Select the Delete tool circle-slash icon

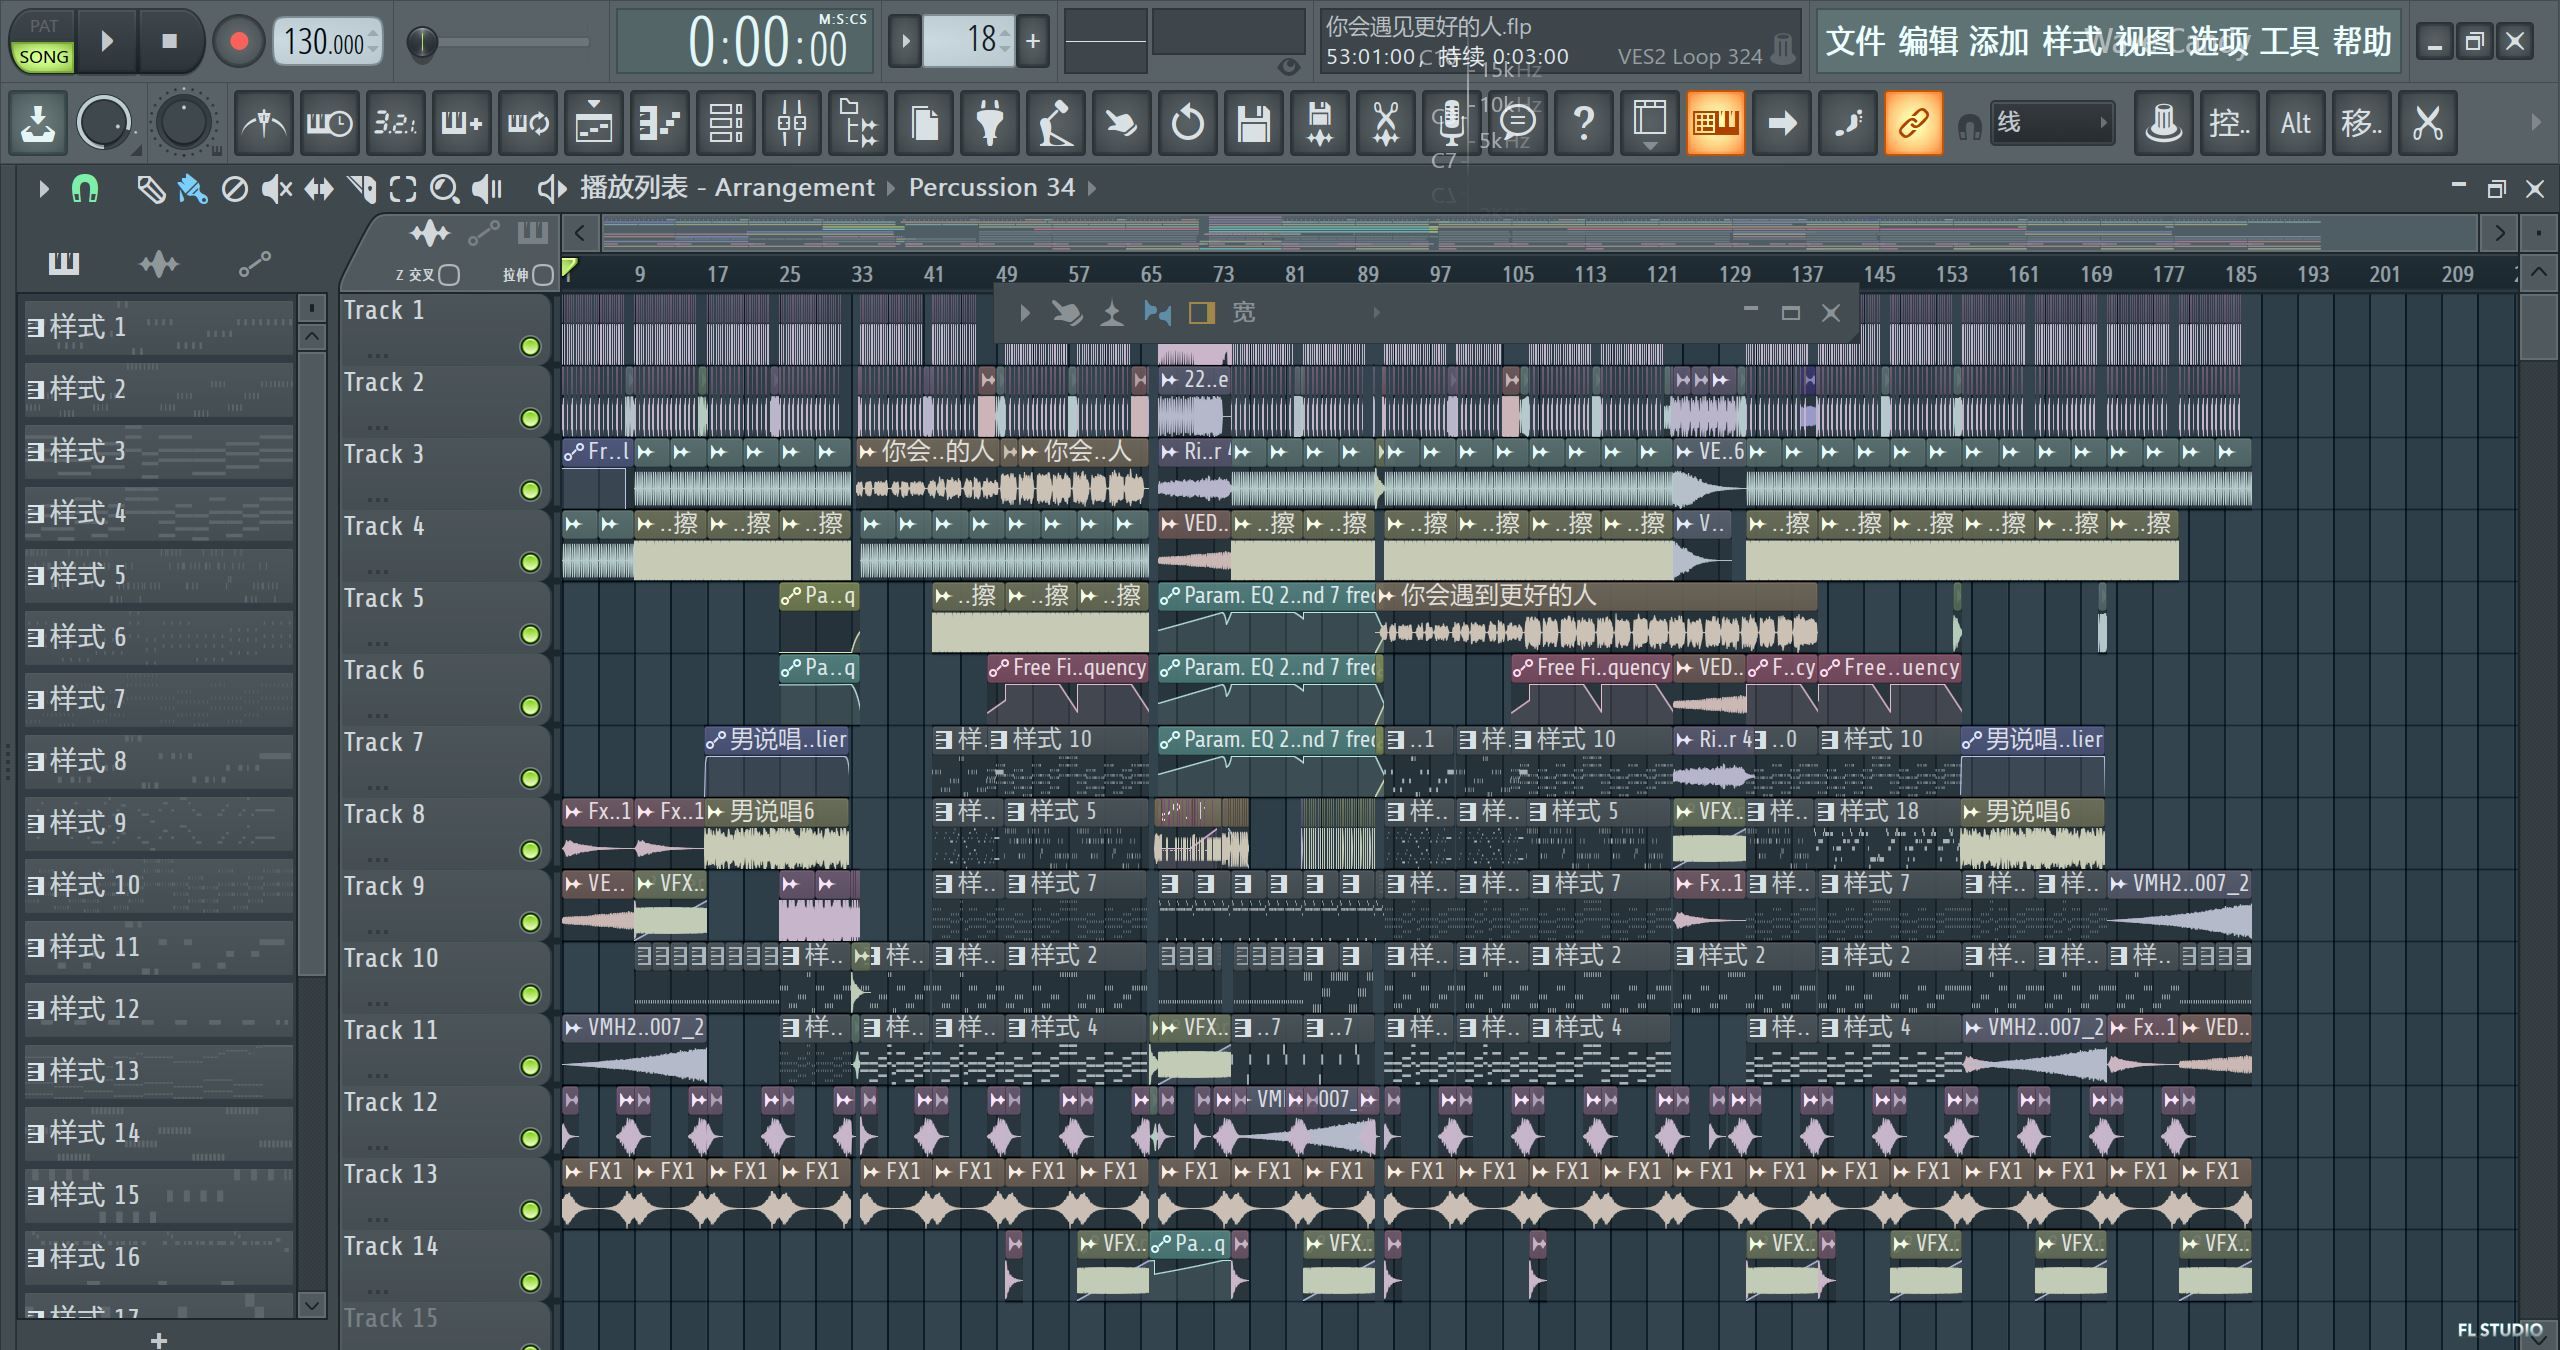(234, 189)
